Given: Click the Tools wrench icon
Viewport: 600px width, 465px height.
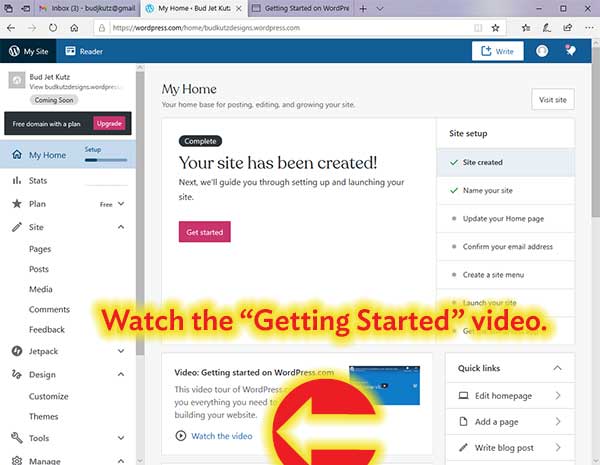Looking at the screenshot, I should click(16, 438).
